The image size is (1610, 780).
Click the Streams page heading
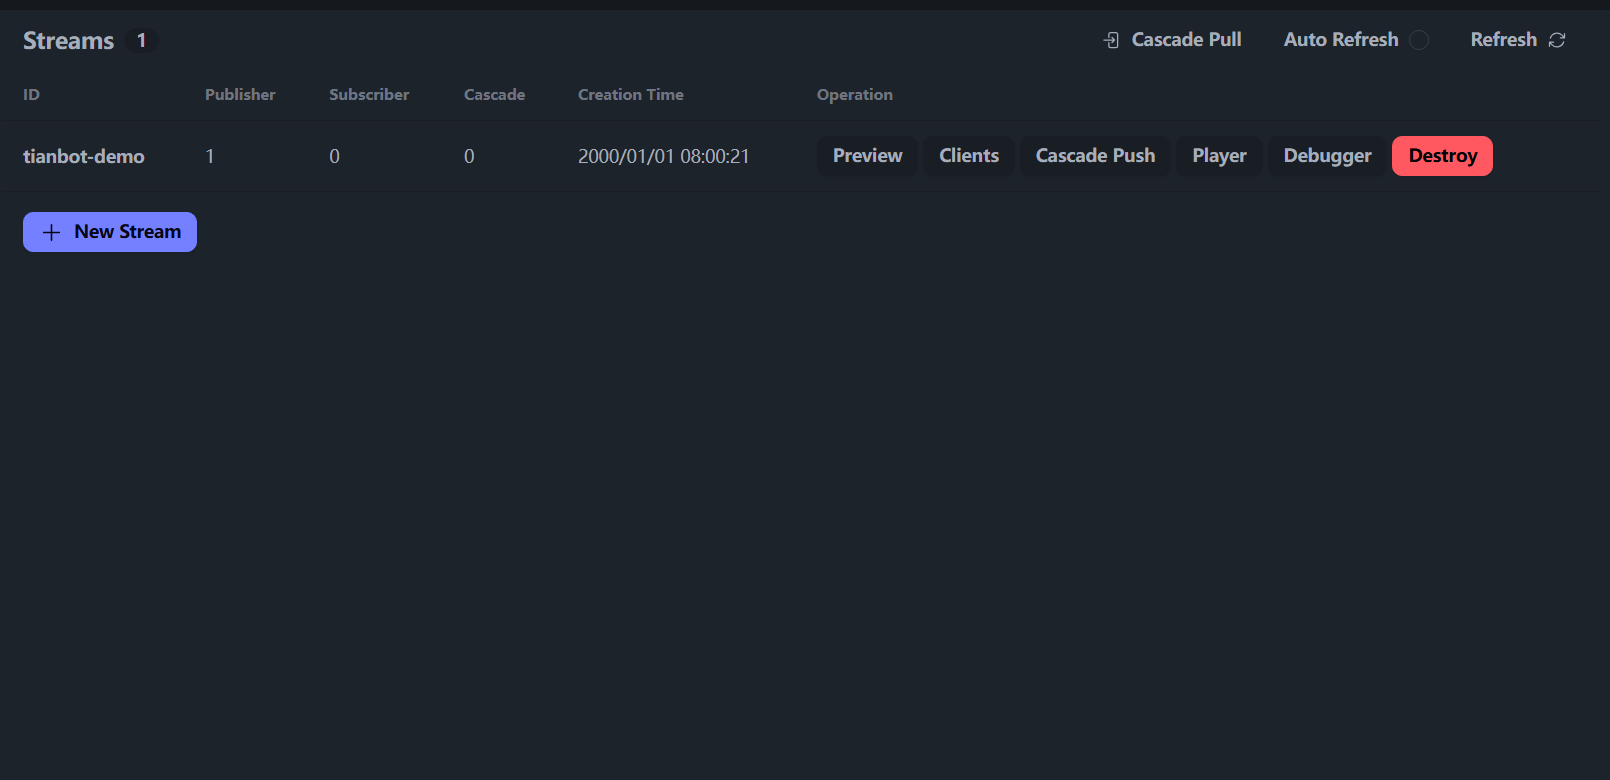coord(69,41)
